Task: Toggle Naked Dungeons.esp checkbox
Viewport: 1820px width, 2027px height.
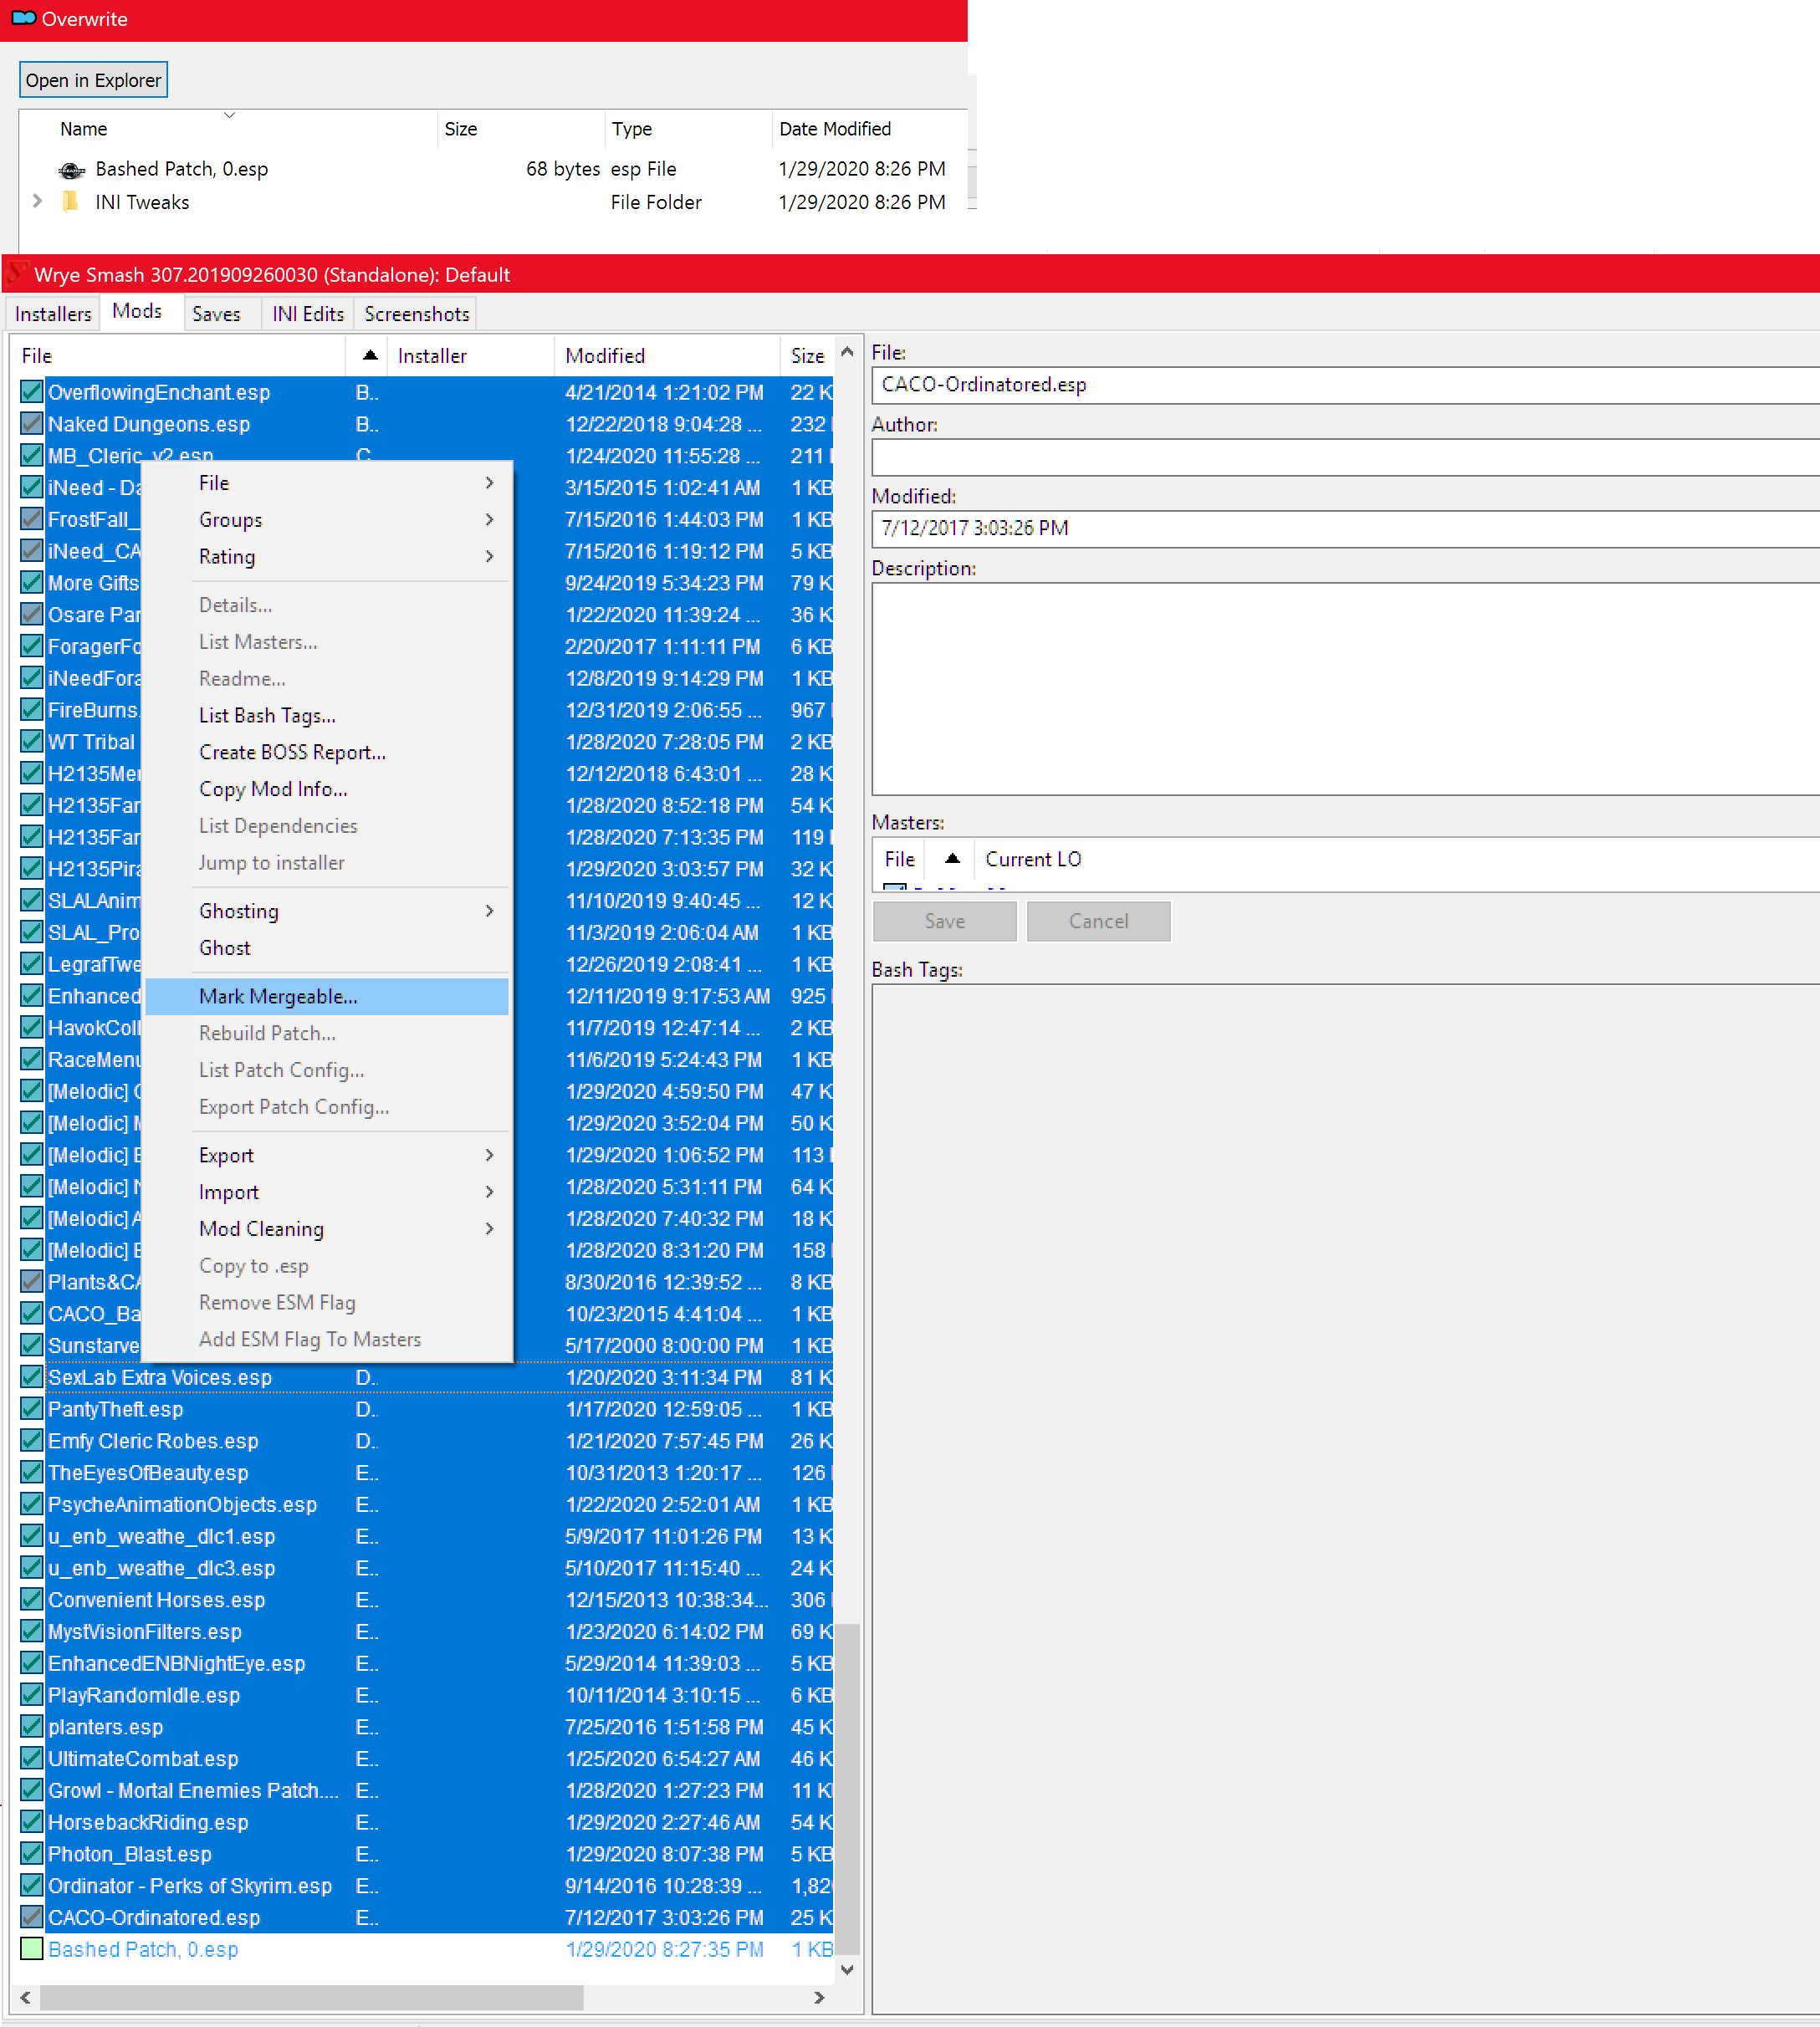Action: coord(32,424)
